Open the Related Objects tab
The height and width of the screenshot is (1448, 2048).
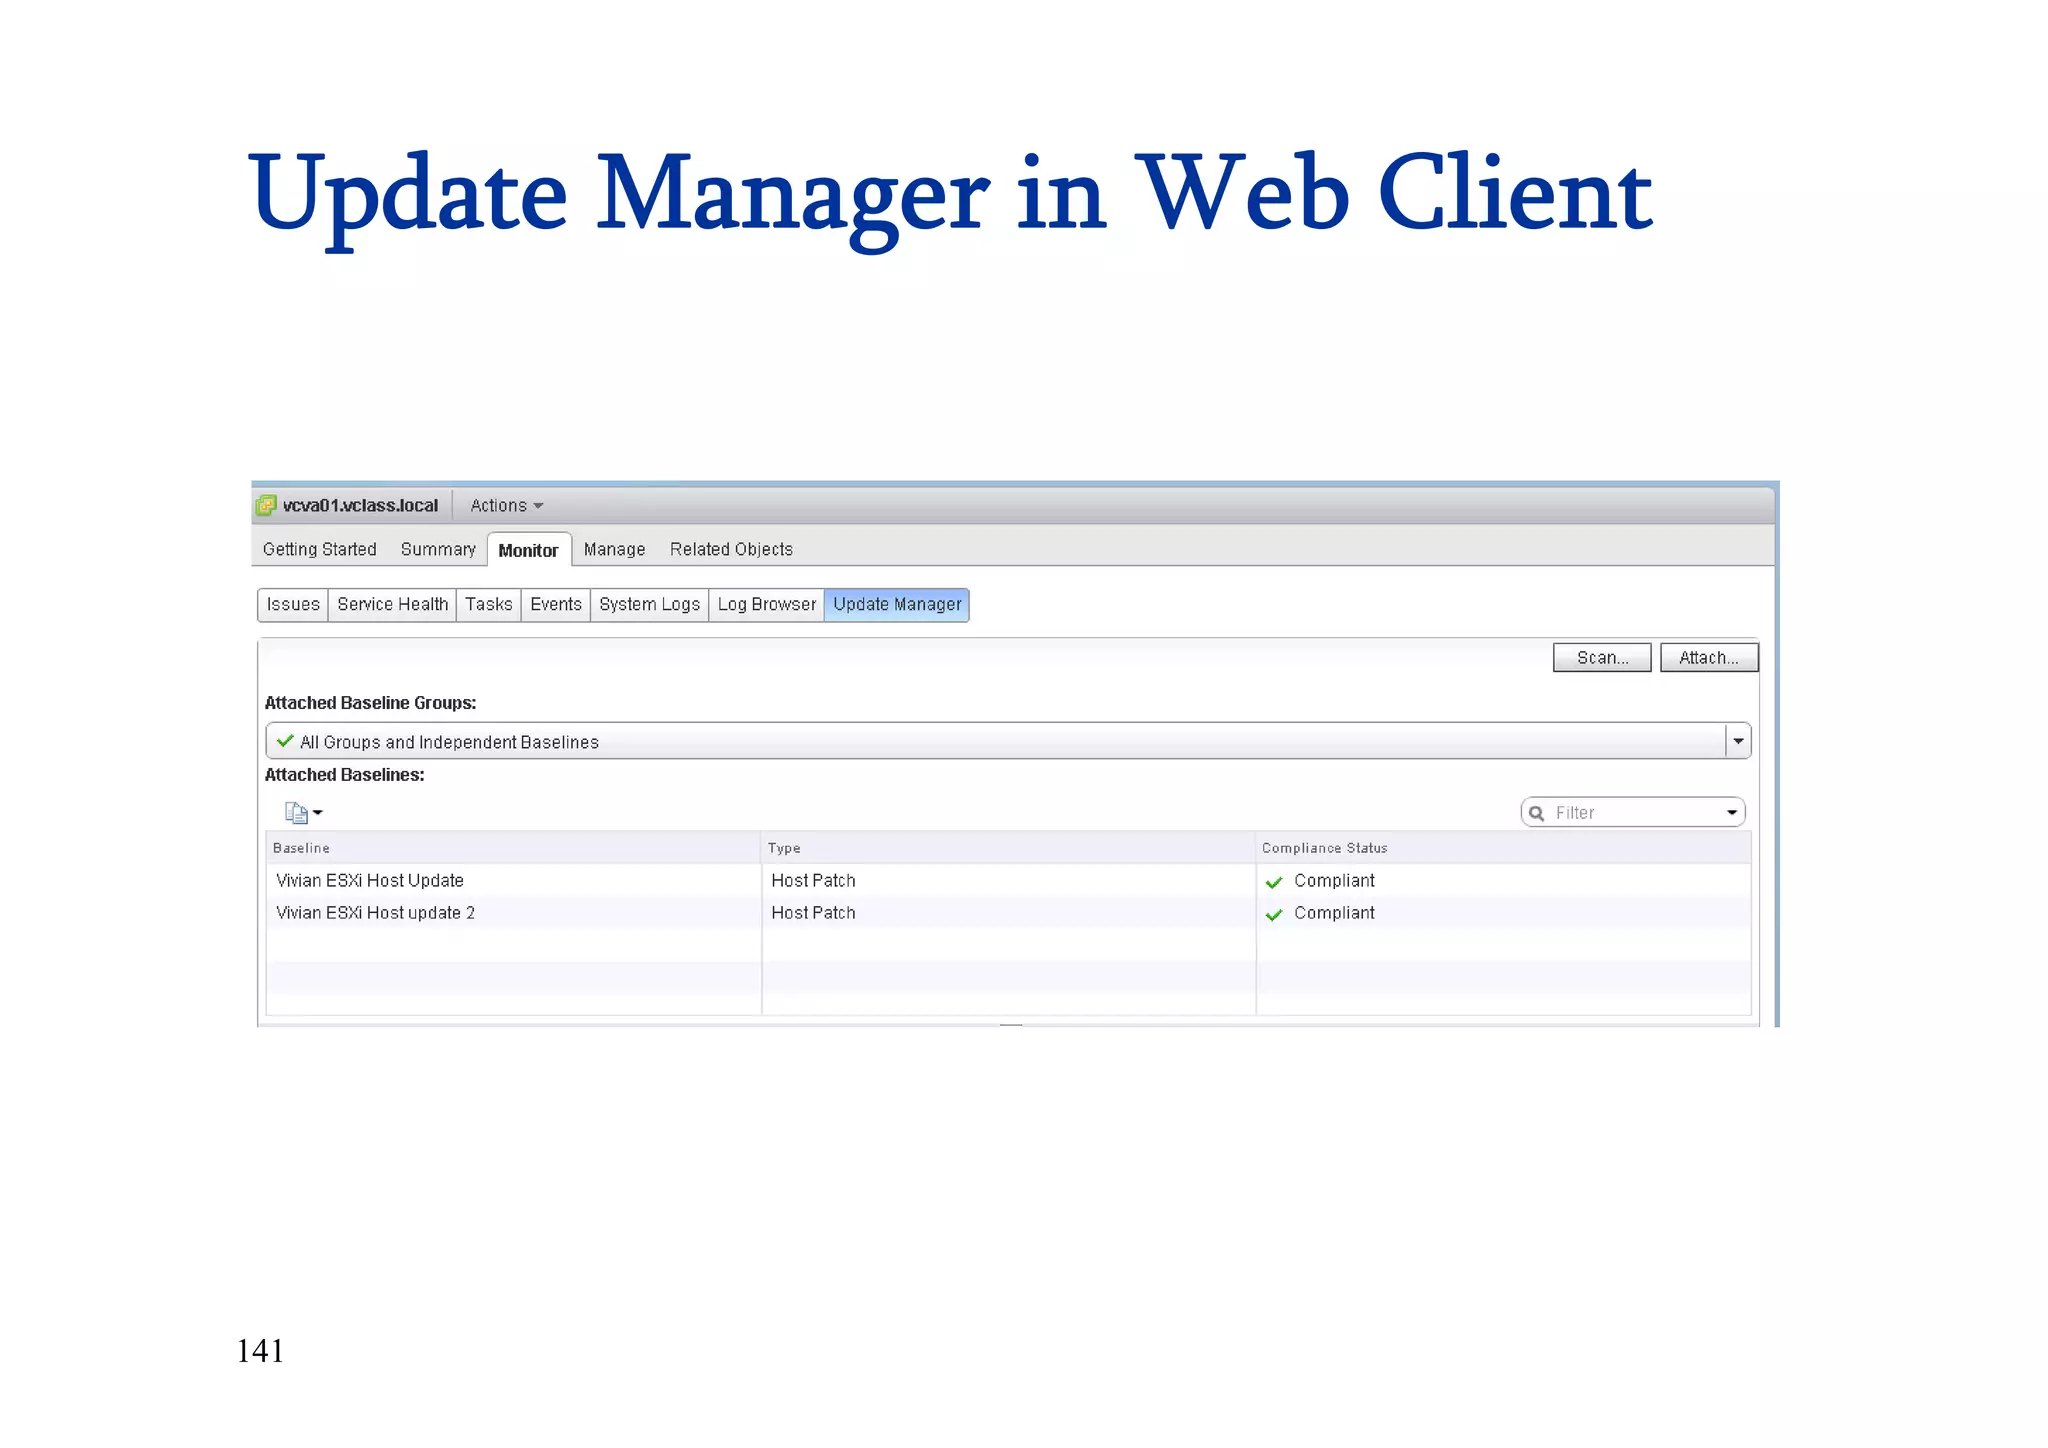731,550
